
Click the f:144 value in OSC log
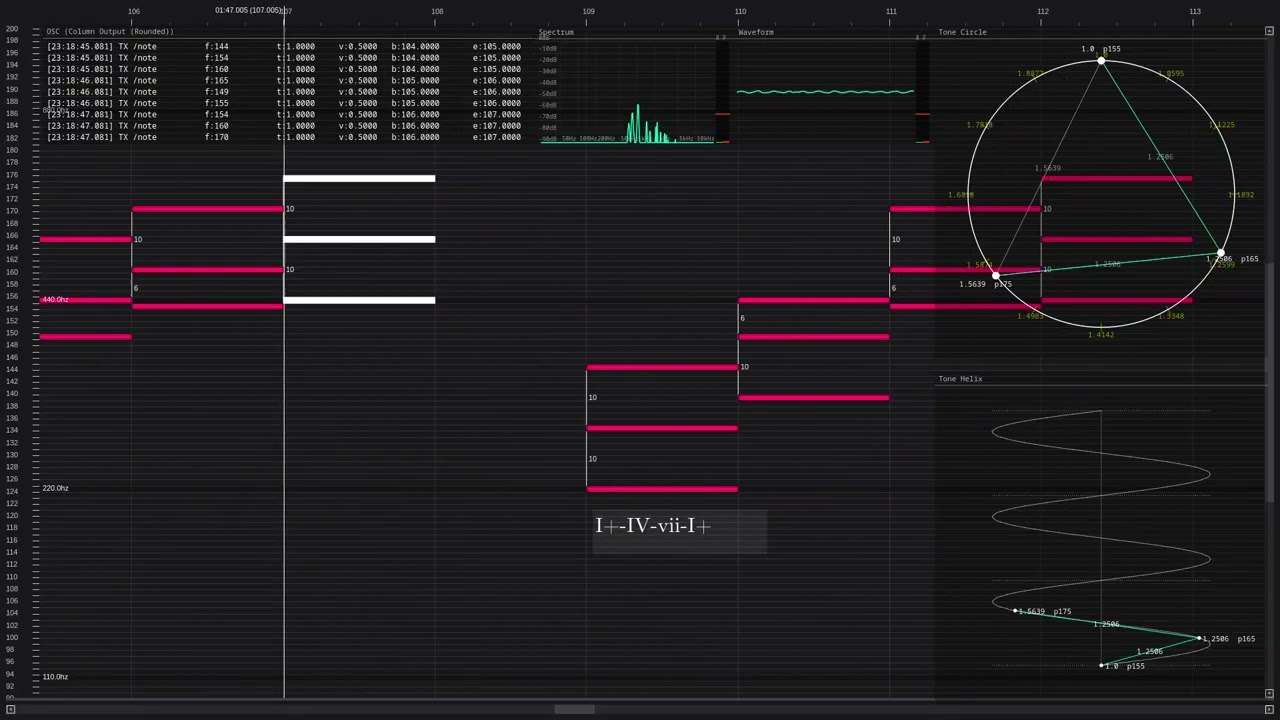pos(217,46)
